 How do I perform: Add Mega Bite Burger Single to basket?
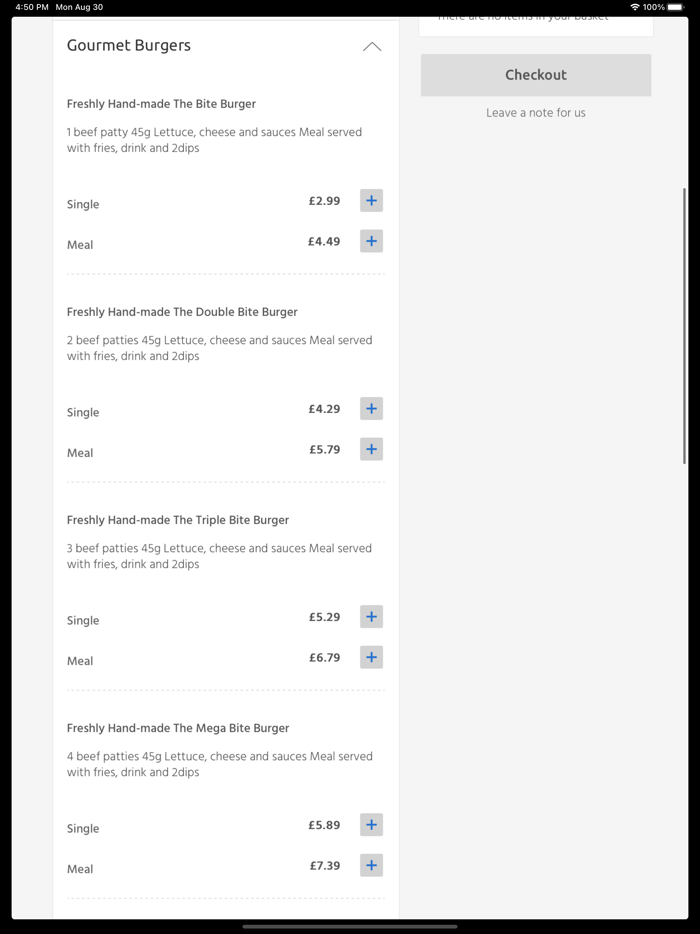coord(371,825)
